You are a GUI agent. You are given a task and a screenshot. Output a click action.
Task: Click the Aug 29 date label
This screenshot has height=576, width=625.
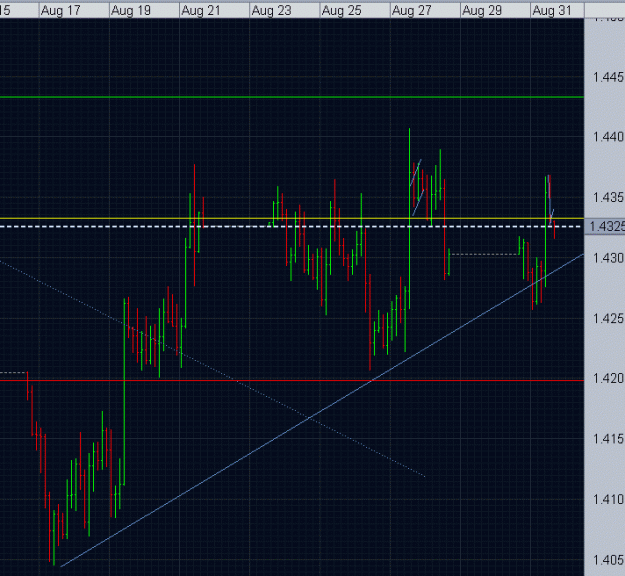pyautogui.click(x=482, y=11)
